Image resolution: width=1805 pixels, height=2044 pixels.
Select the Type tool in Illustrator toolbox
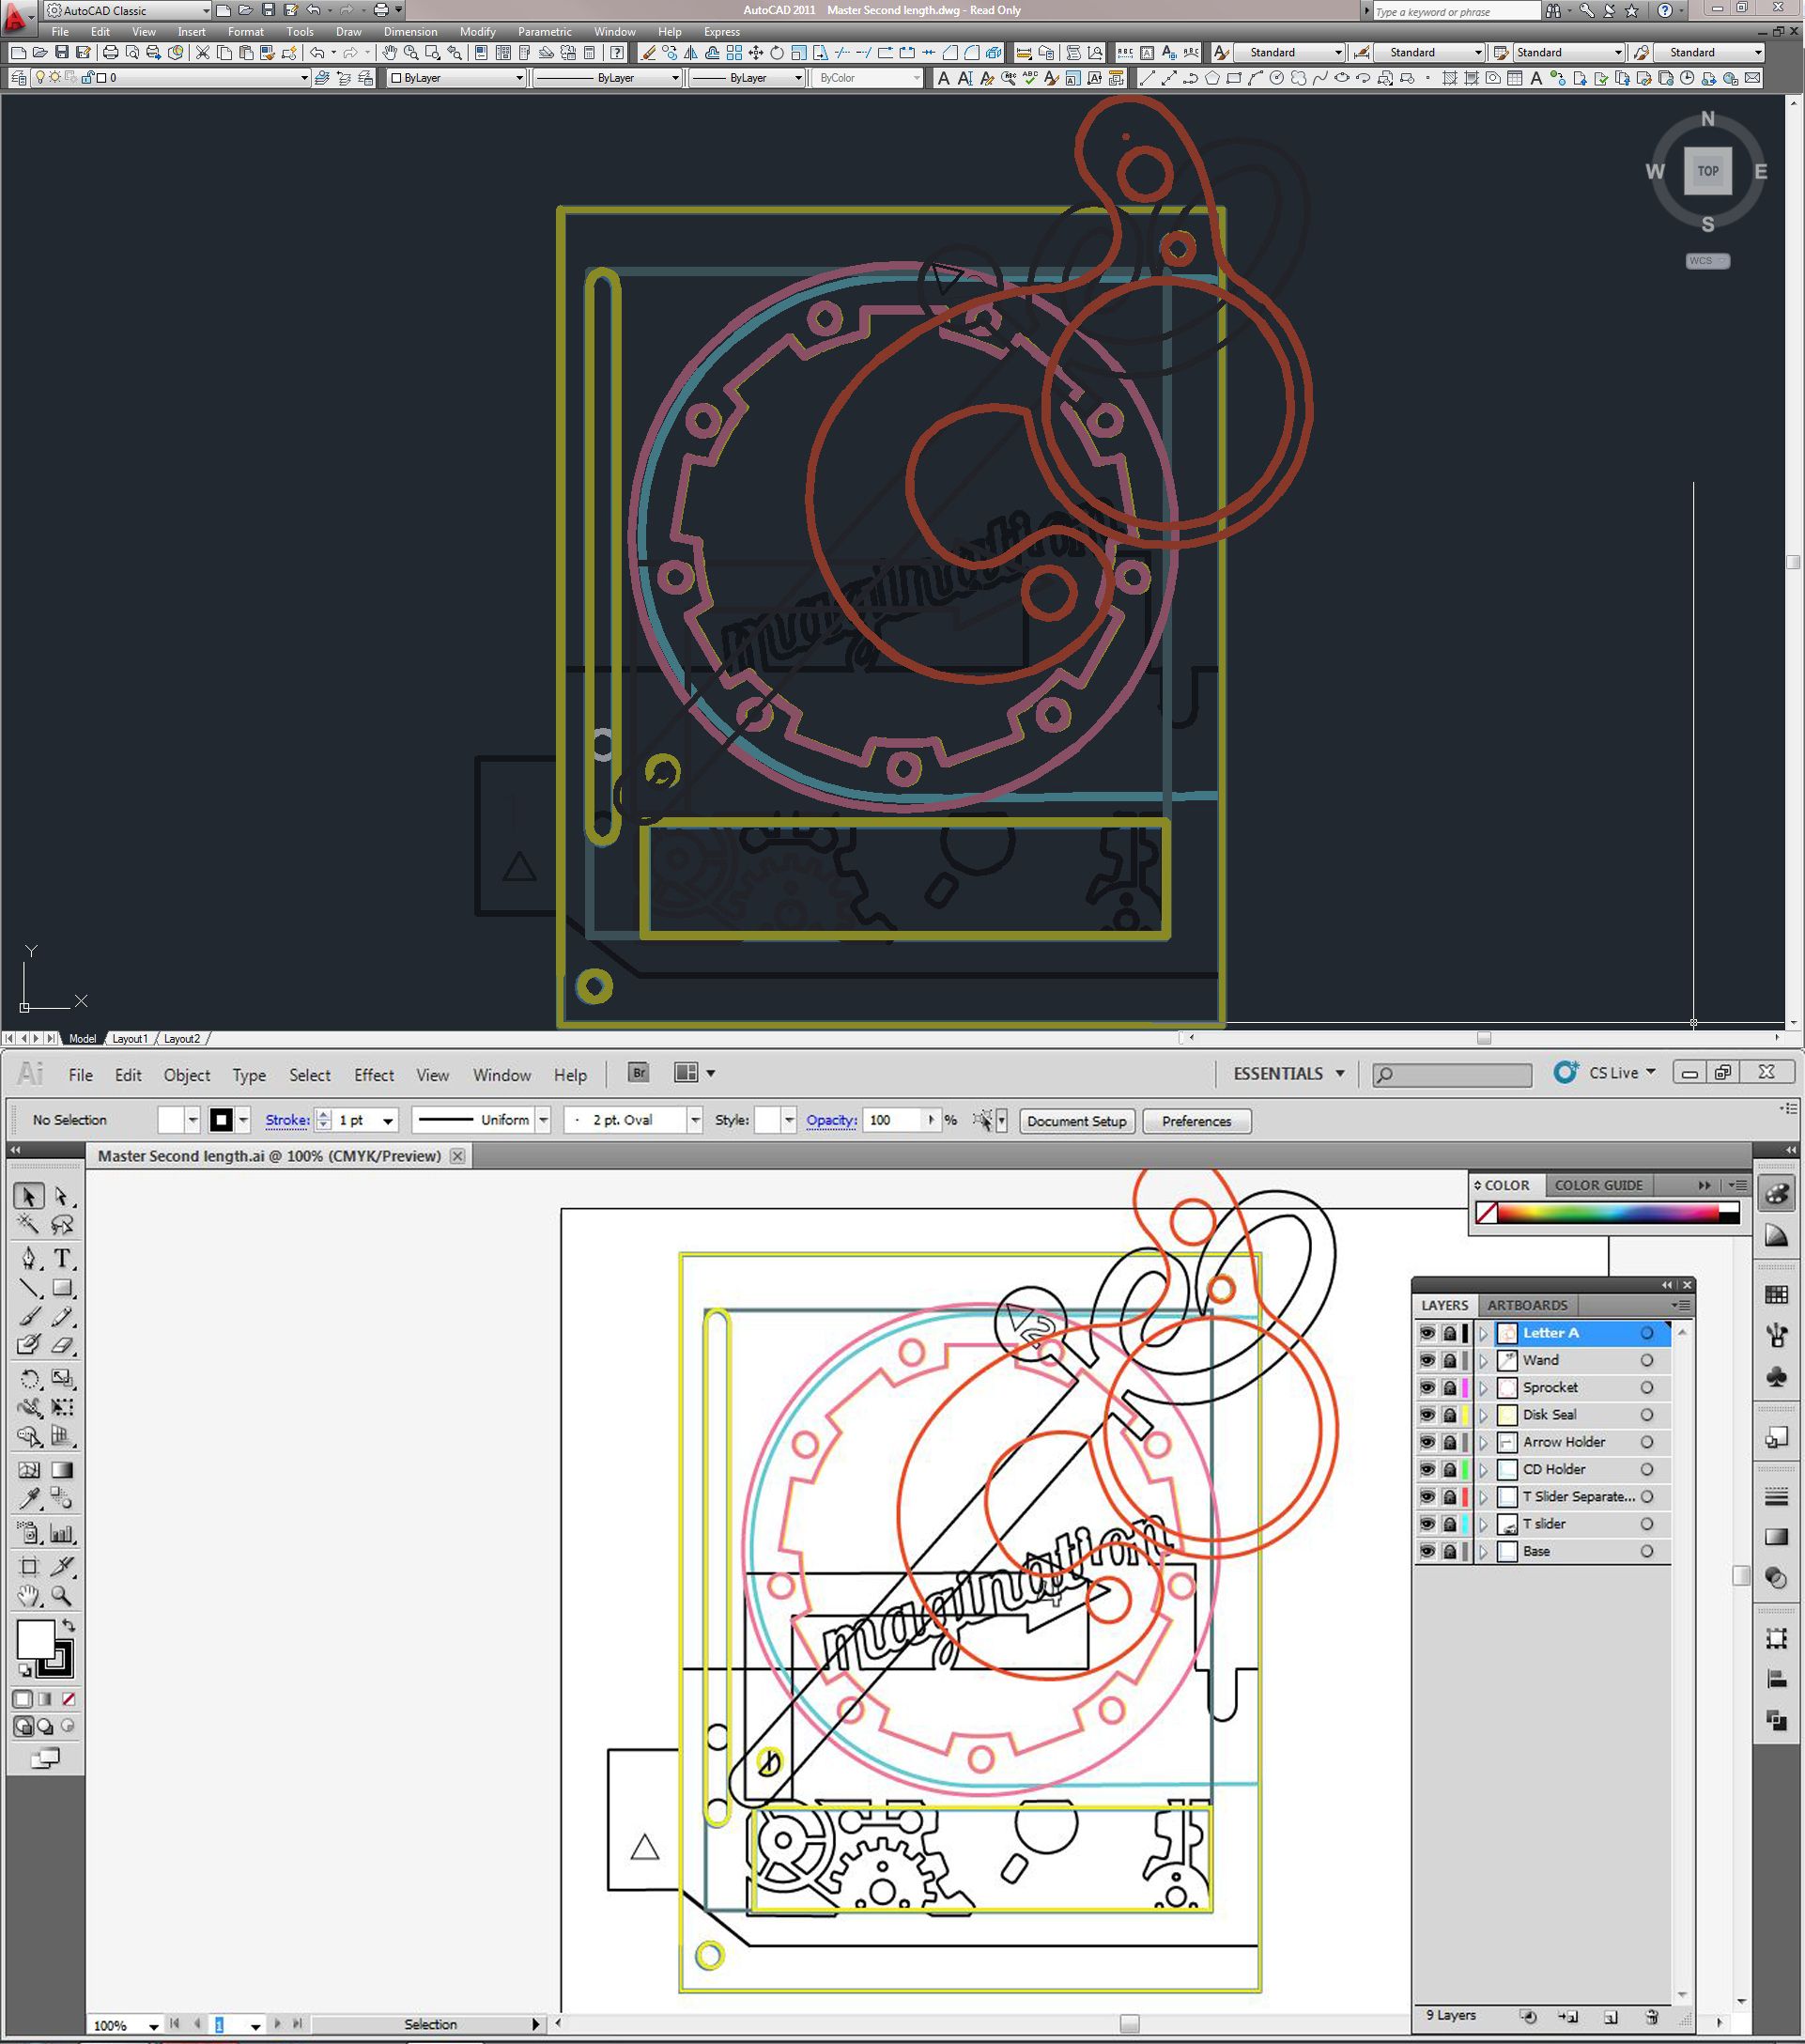[x=62, y=1258]
